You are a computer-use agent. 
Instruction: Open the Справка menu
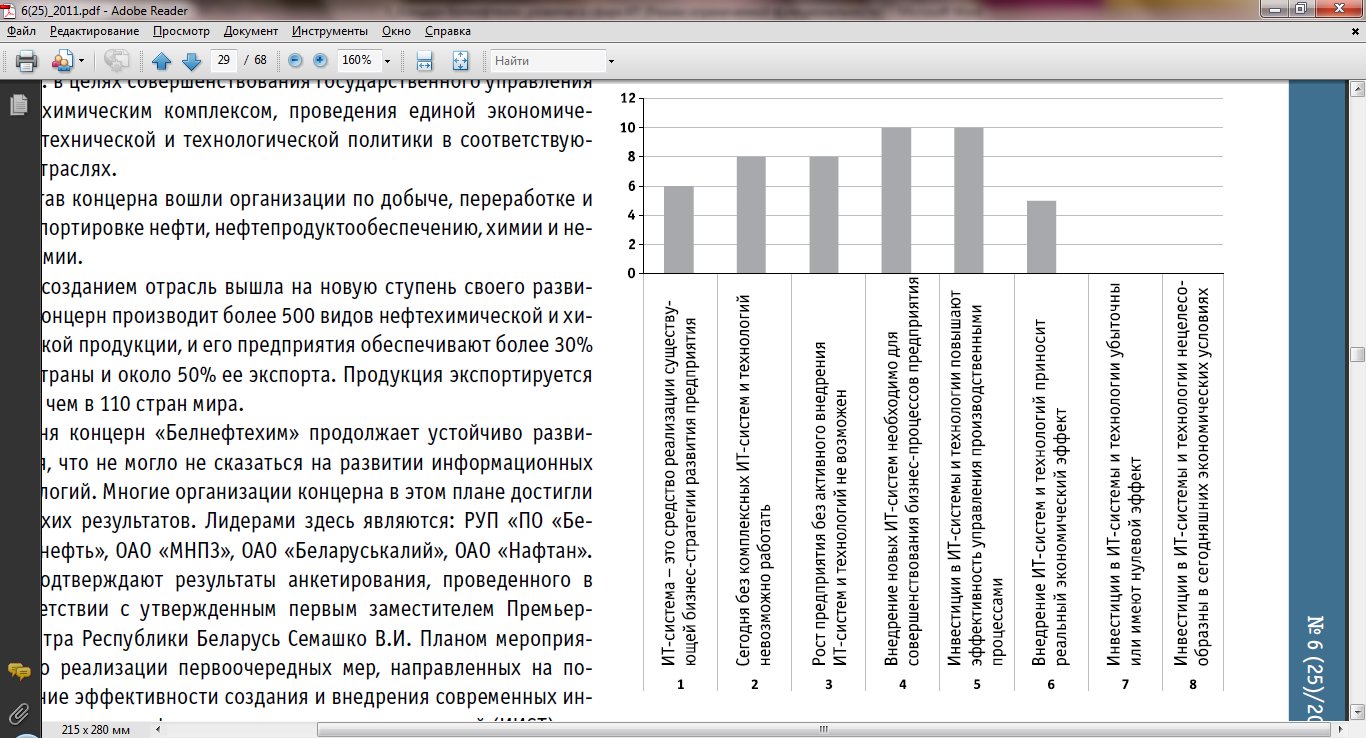tap(447, 31)
